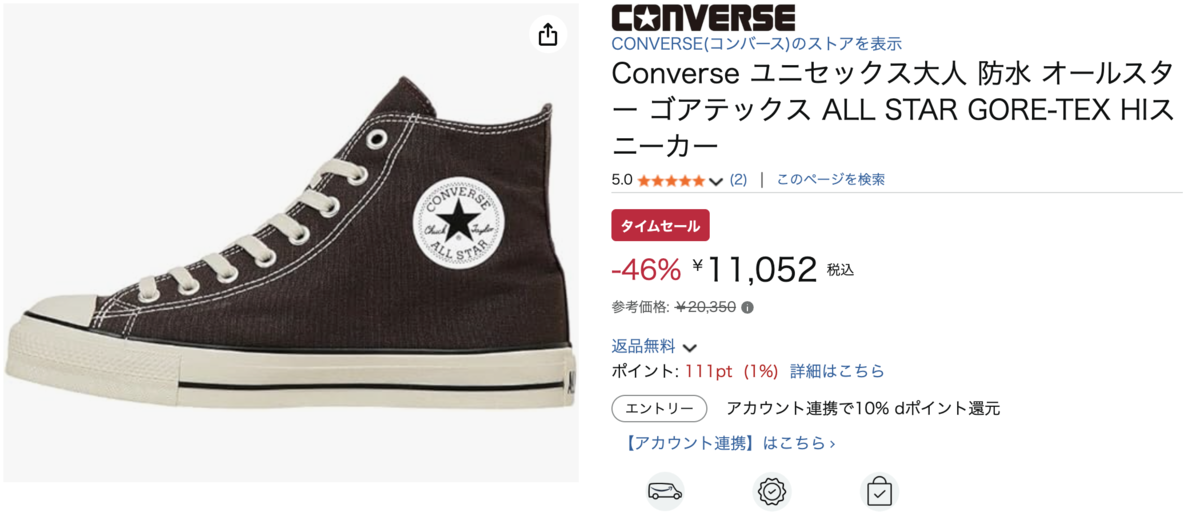Click the orange five-star rating icons
Screen dimensions: 1200x512
(671, 180)
